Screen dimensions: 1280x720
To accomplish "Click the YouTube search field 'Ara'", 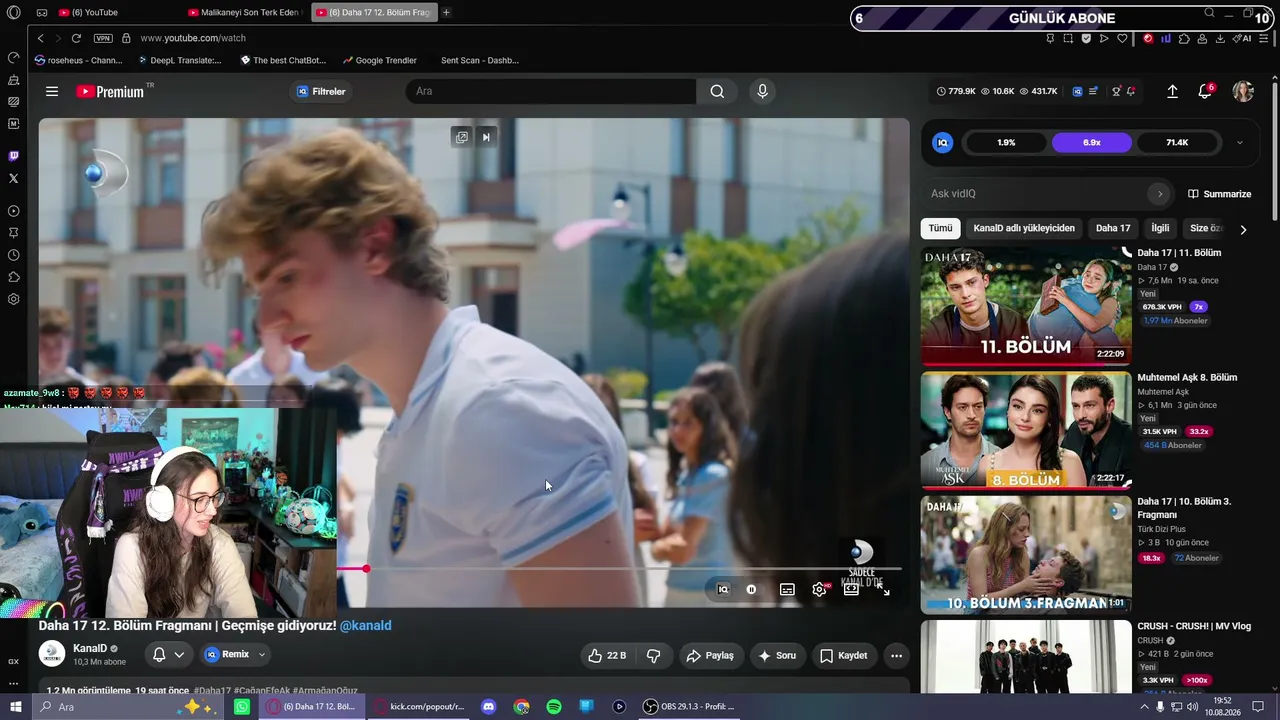I will point(551,91).
